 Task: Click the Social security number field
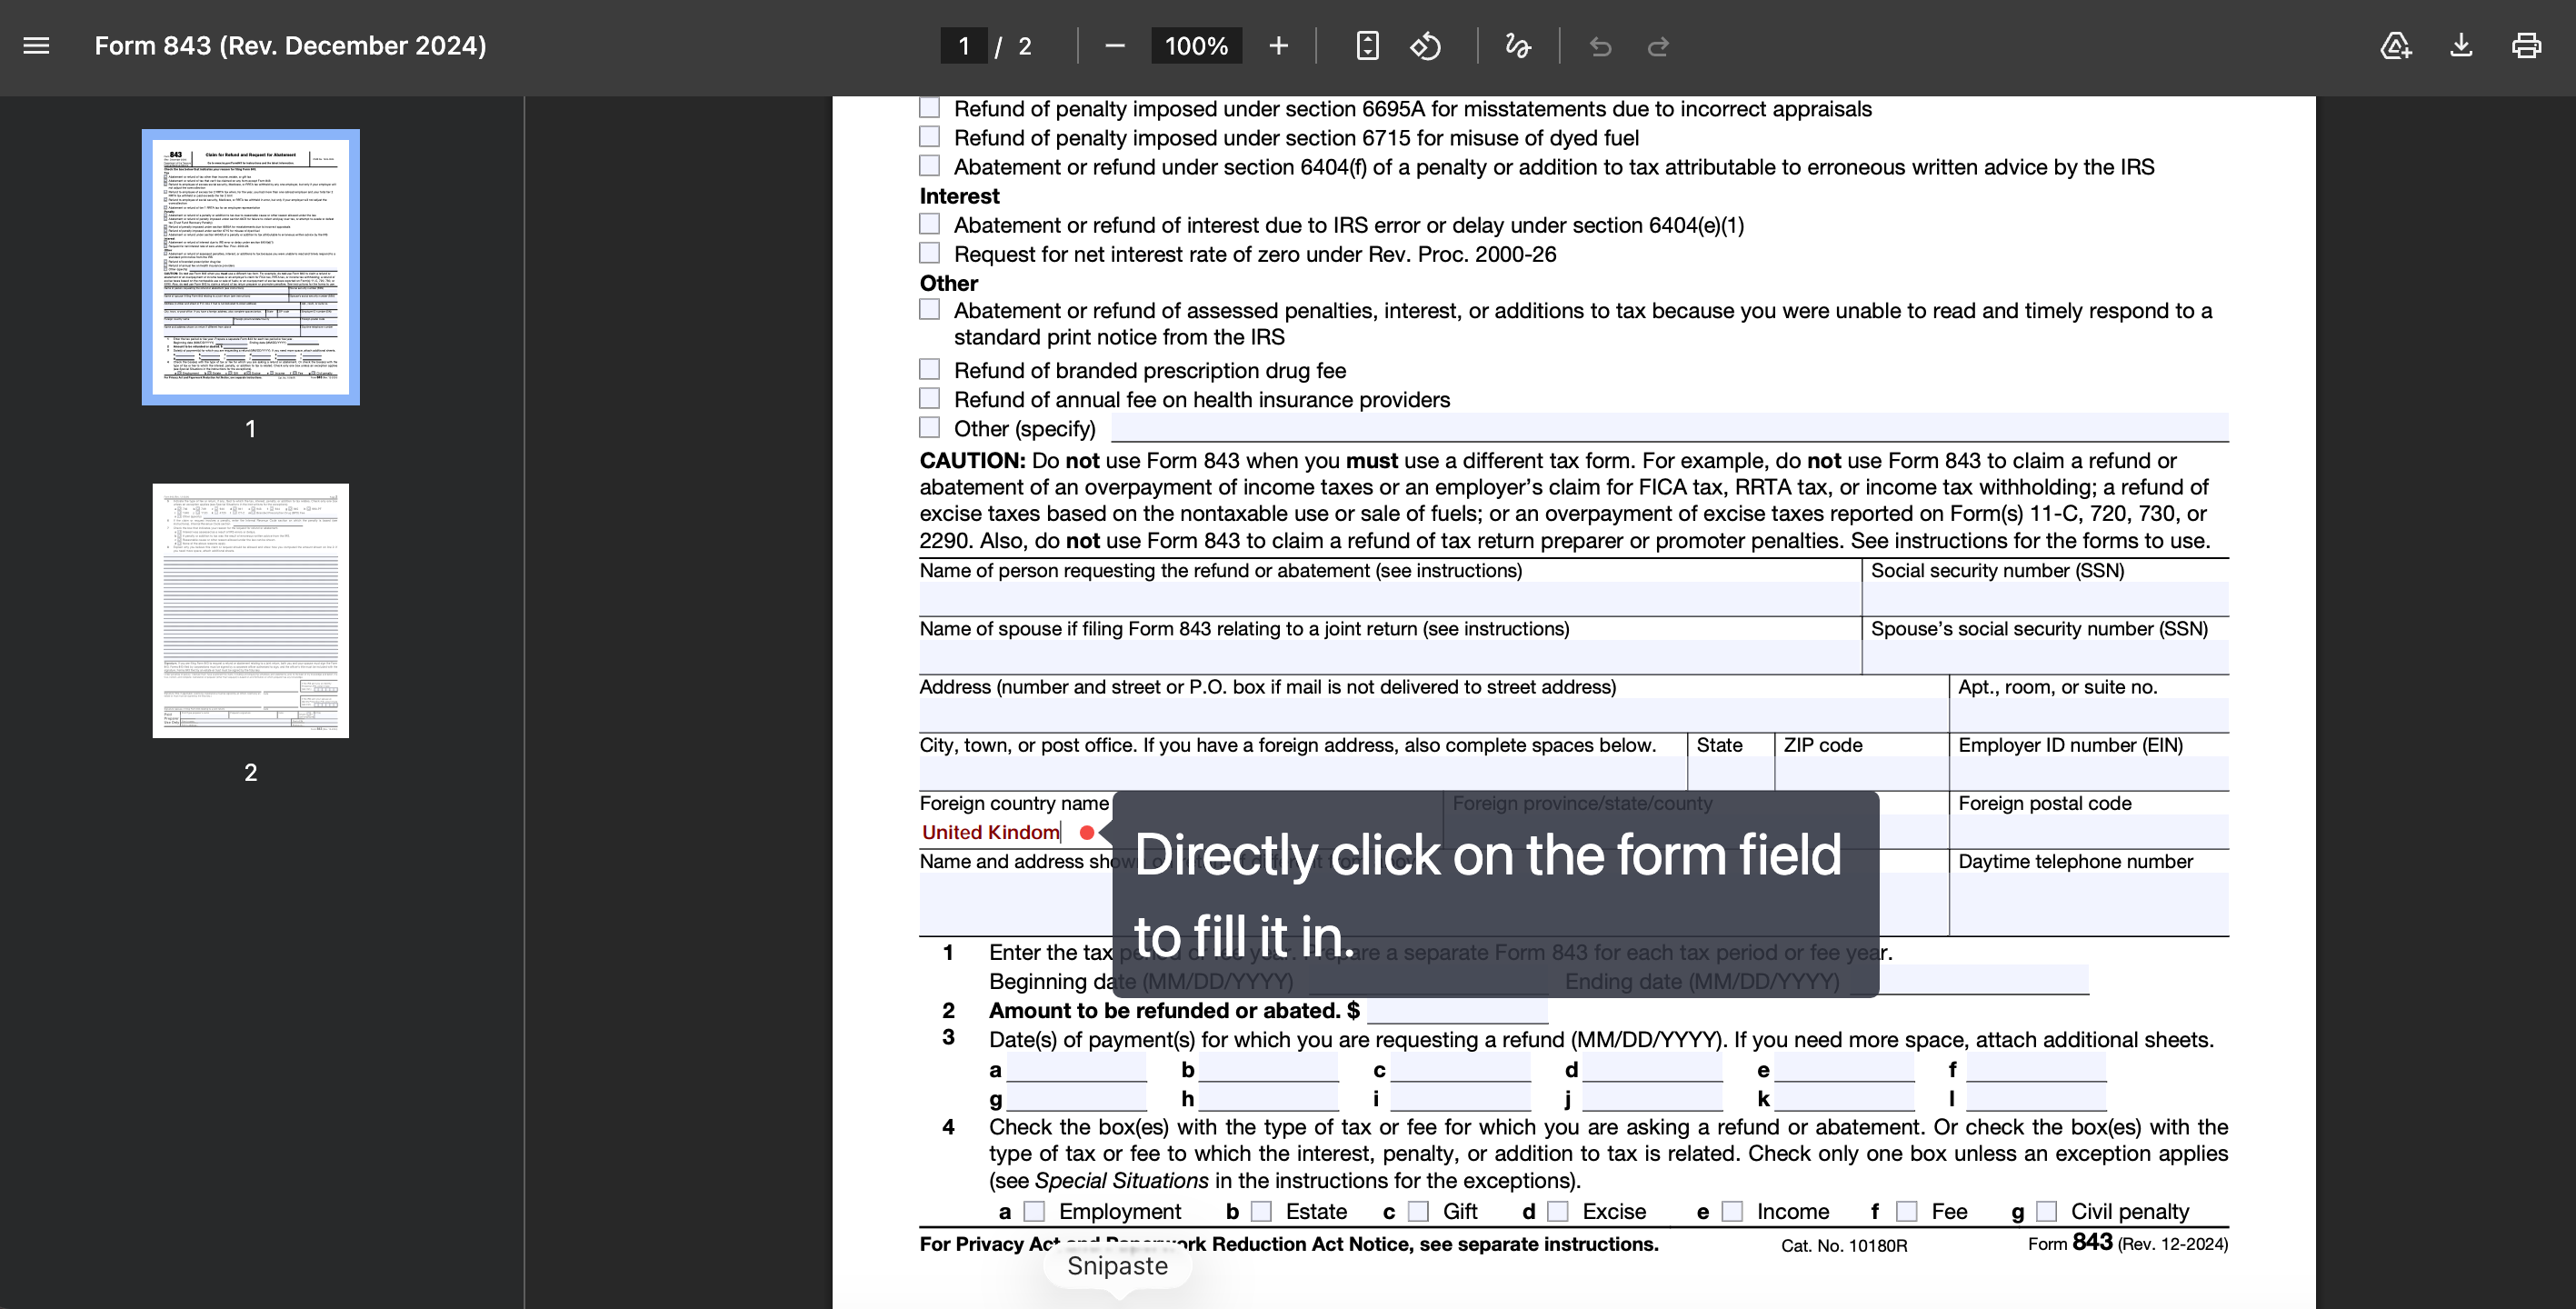click(x=2046, y=599)
